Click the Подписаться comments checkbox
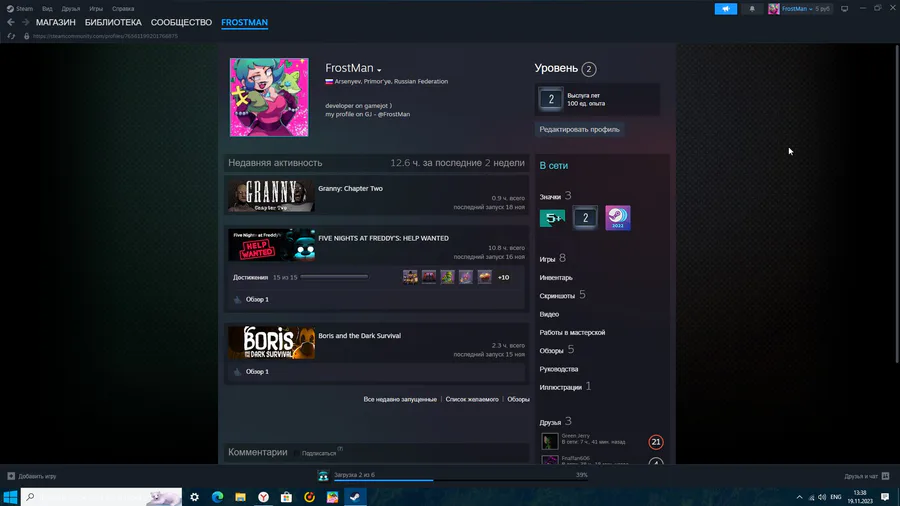Viewport: 900px width, 506px height. click(297, 453)
